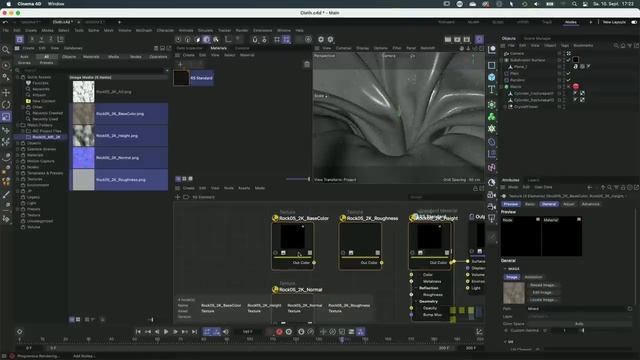Click the Asset Browser search field
The height and width of the screenshot is (360, 640).
pos(92,70)
